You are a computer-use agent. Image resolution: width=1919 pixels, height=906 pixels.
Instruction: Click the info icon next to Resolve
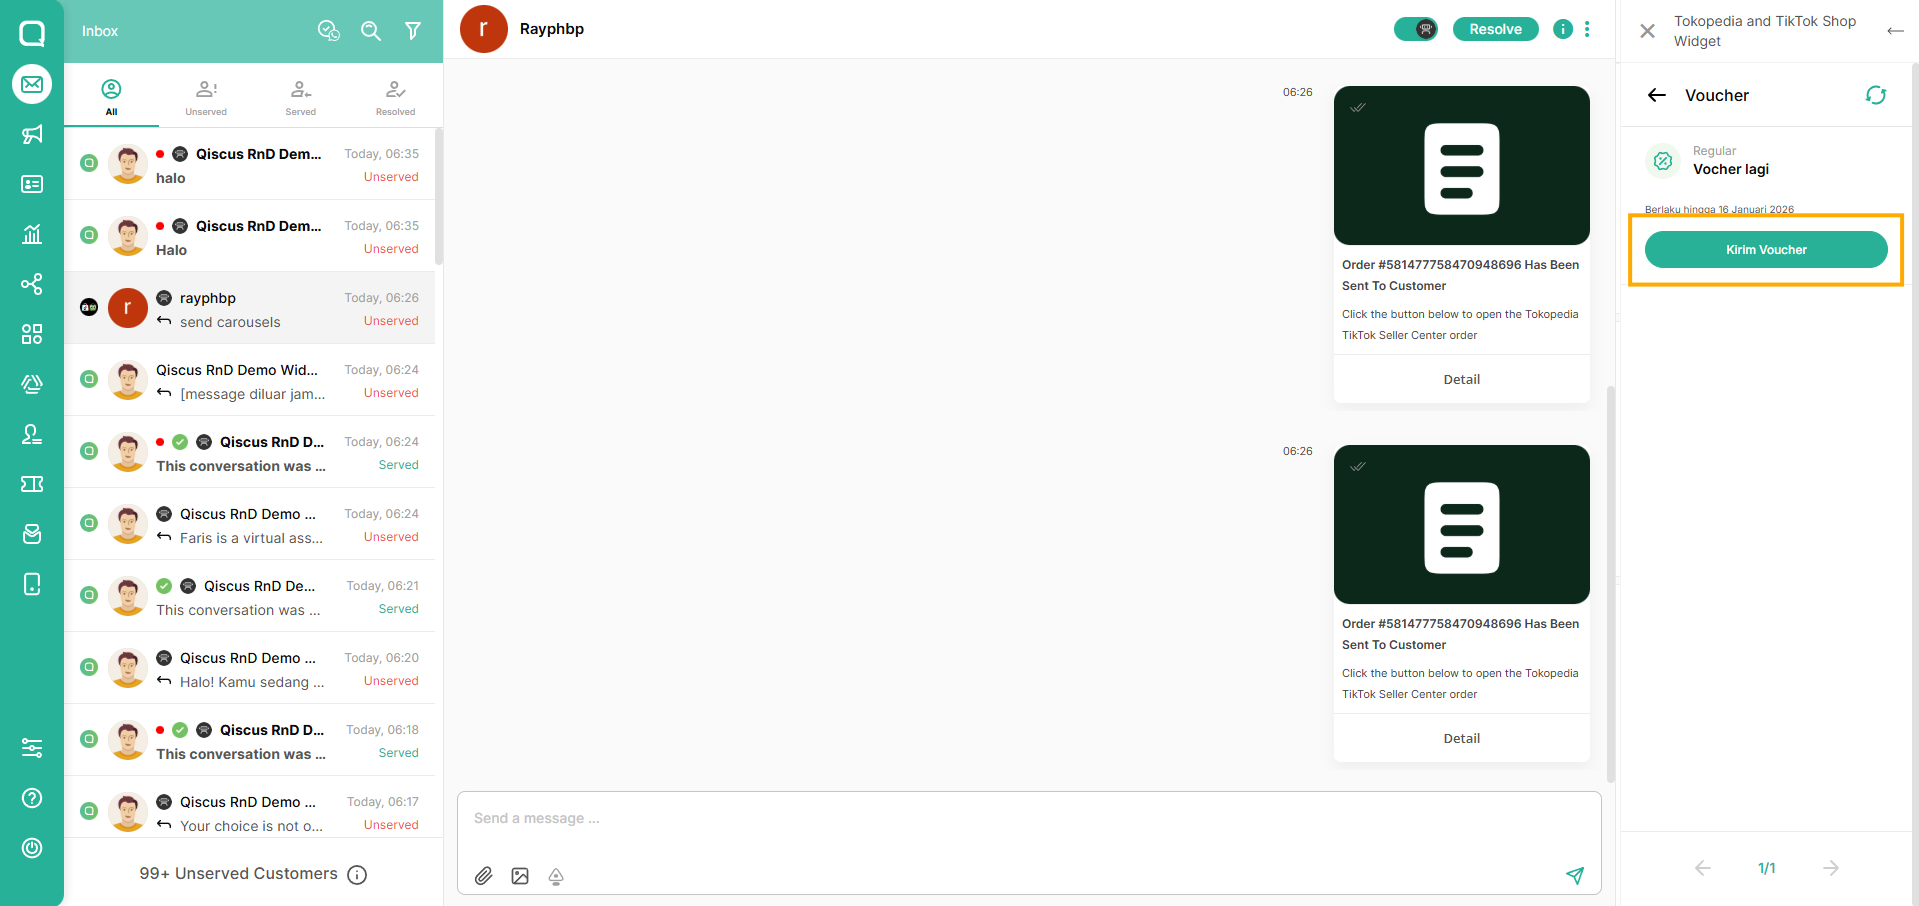coord(1562,29)
